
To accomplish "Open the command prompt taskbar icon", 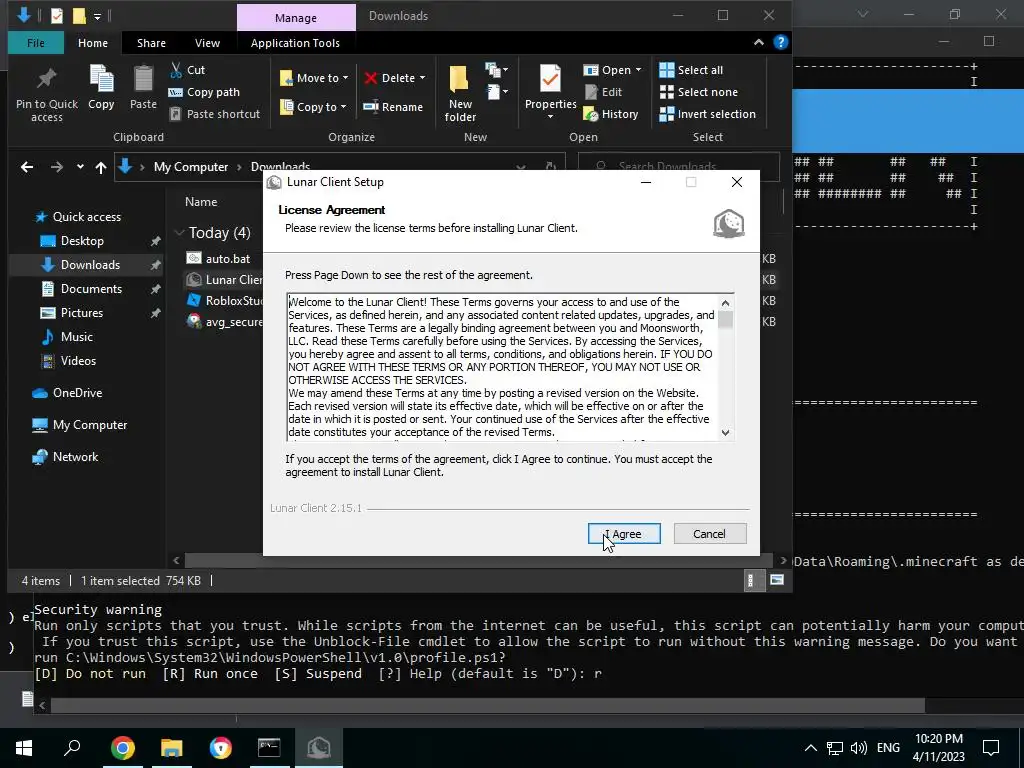I will click(269, 747).
